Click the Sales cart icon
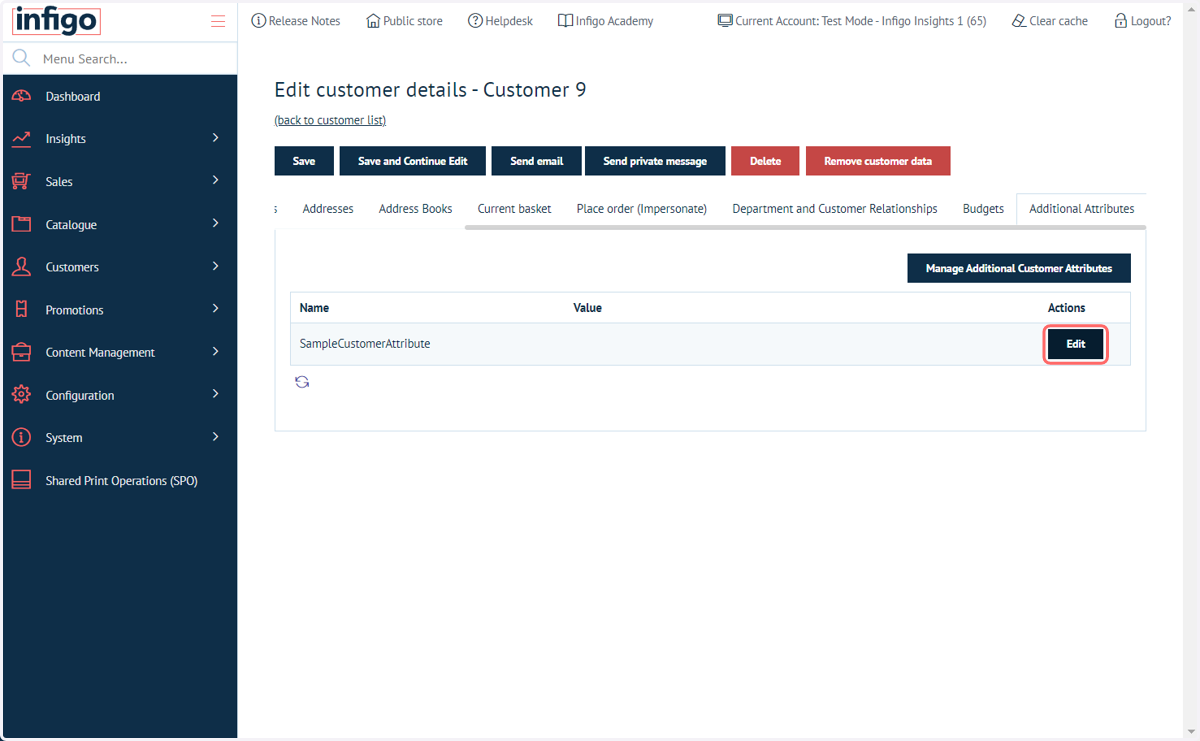Viewport: 1200px width, 741px height. click(x=21, y=181)
